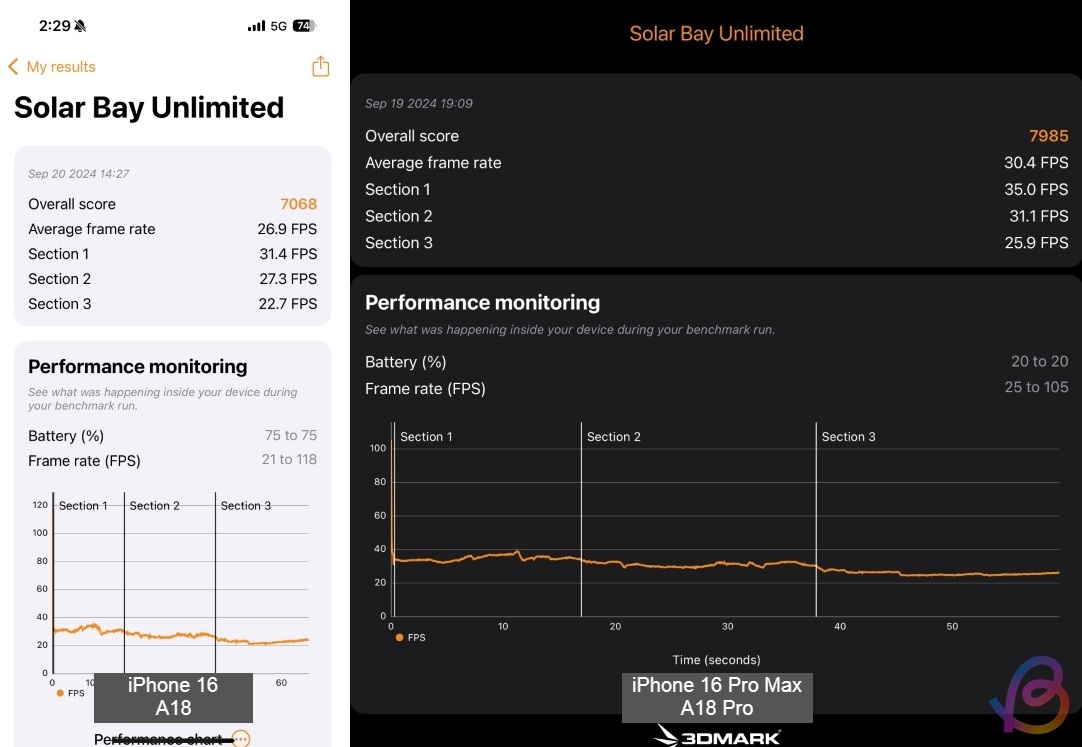1082x747 pixels.
Task: Tap the cellular signal bars icon
Action: [x=255, y=25]
